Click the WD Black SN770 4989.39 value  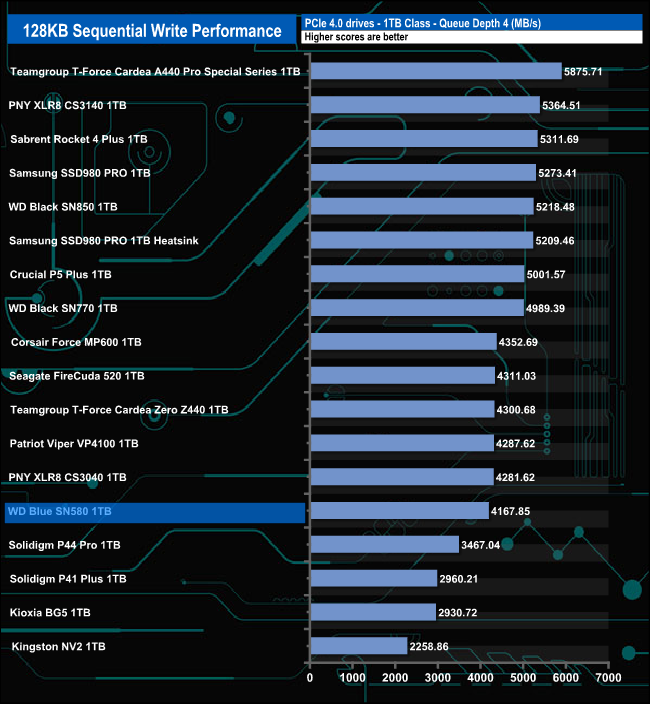tap(545, 308)
